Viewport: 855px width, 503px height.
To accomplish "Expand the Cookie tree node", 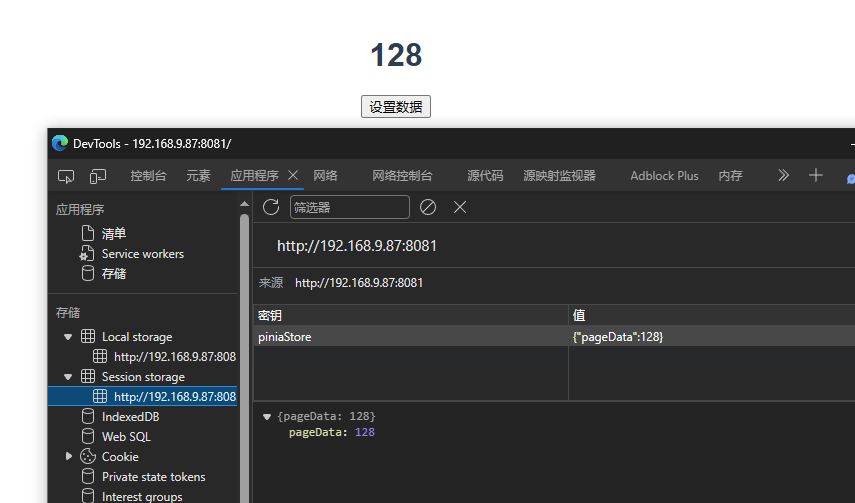I will coord(69,456).
